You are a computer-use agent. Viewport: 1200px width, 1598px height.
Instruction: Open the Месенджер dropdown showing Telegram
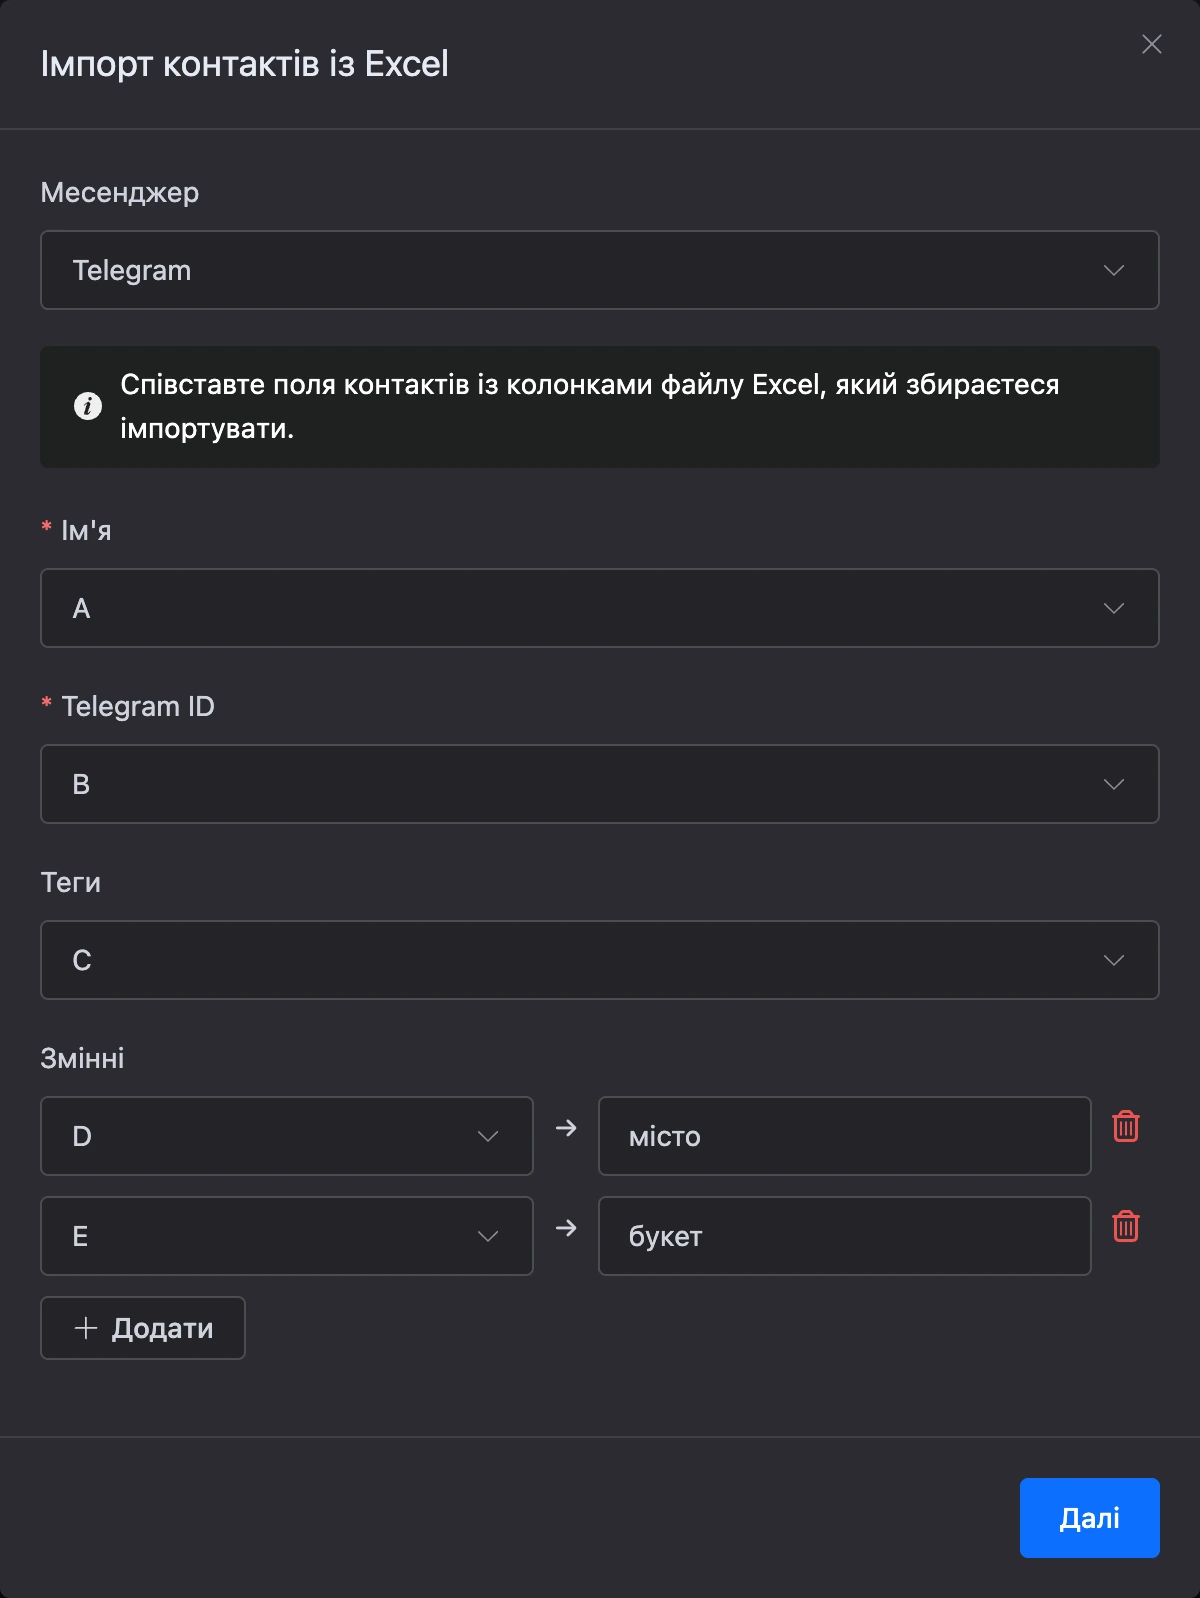pyautogui.click(x=600, y=270)
